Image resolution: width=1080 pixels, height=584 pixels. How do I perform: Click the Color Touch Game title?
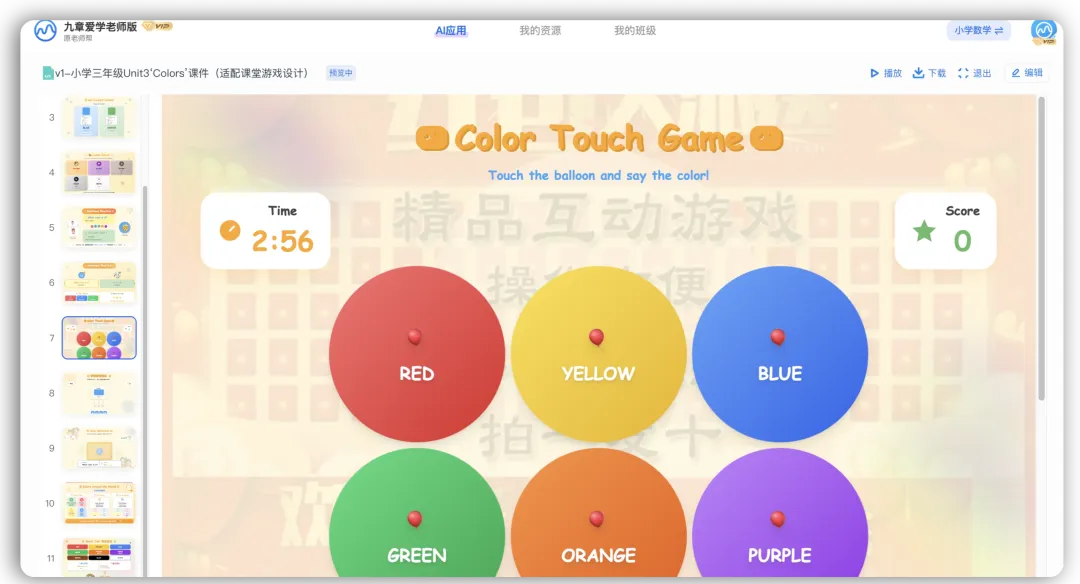coord(599,138)
